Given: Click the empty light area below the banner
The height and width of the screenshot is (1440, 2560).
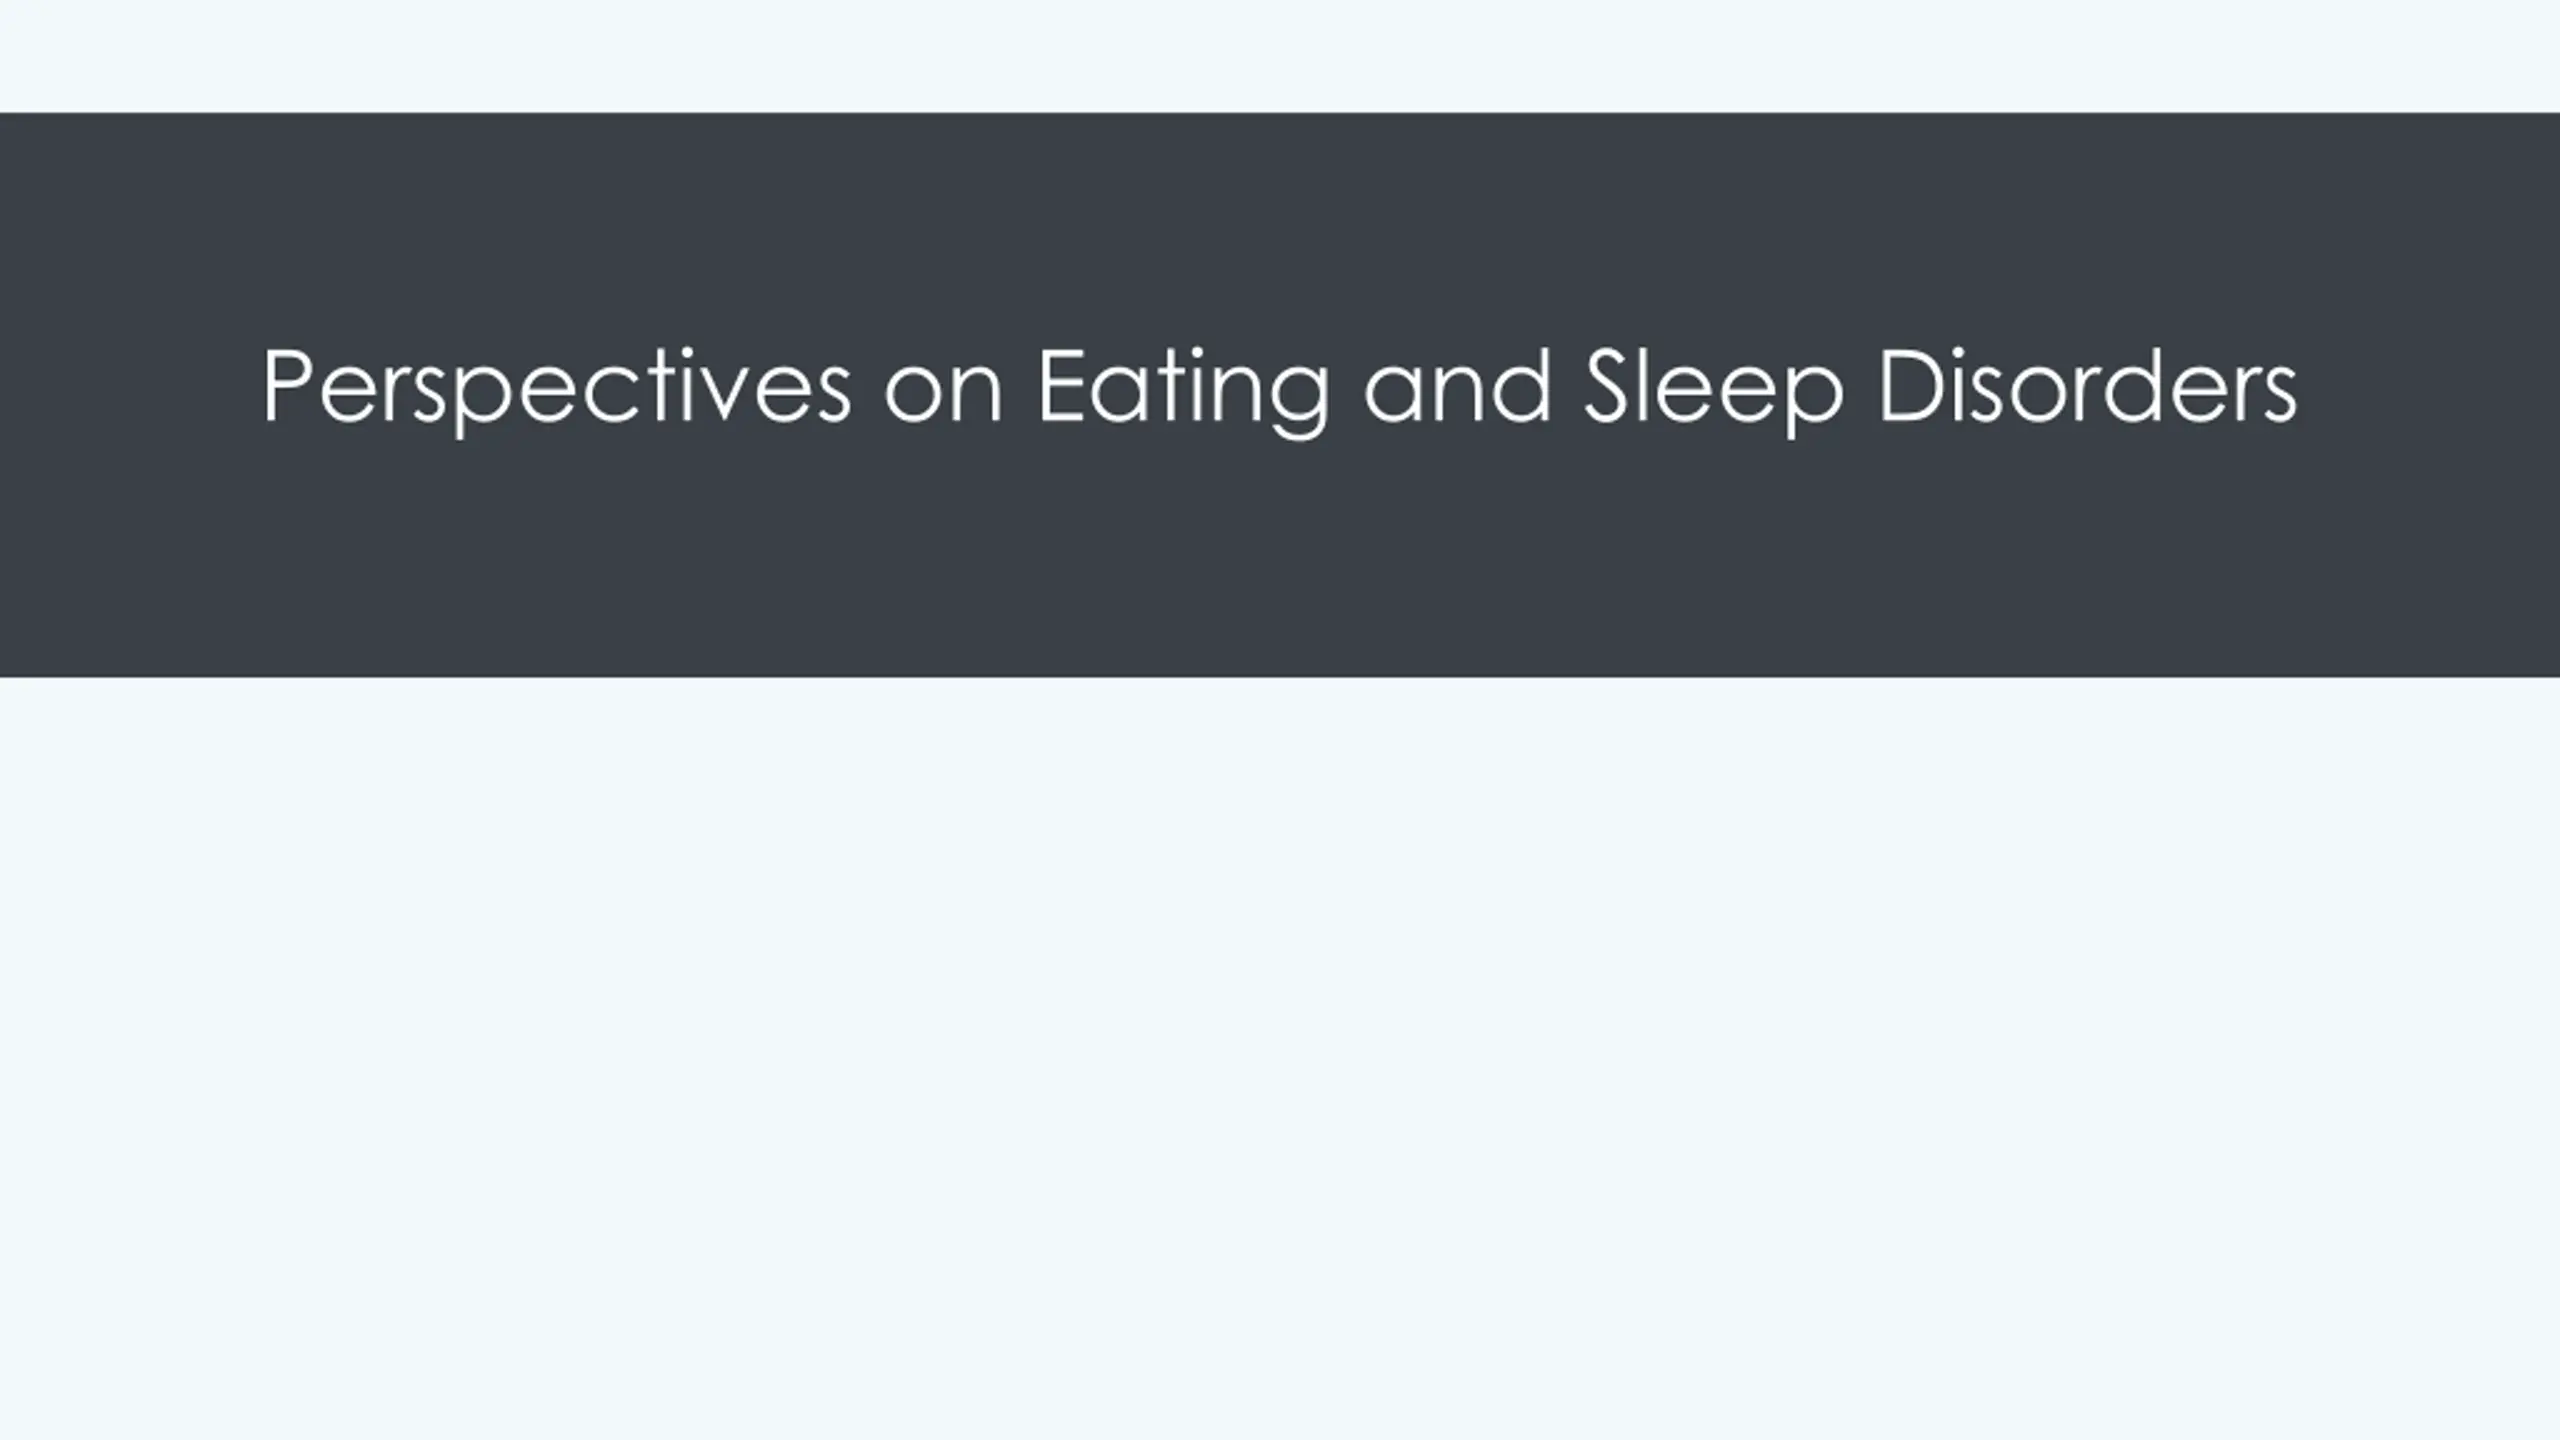Looking at the screenshot, I should (1280, 1058).
